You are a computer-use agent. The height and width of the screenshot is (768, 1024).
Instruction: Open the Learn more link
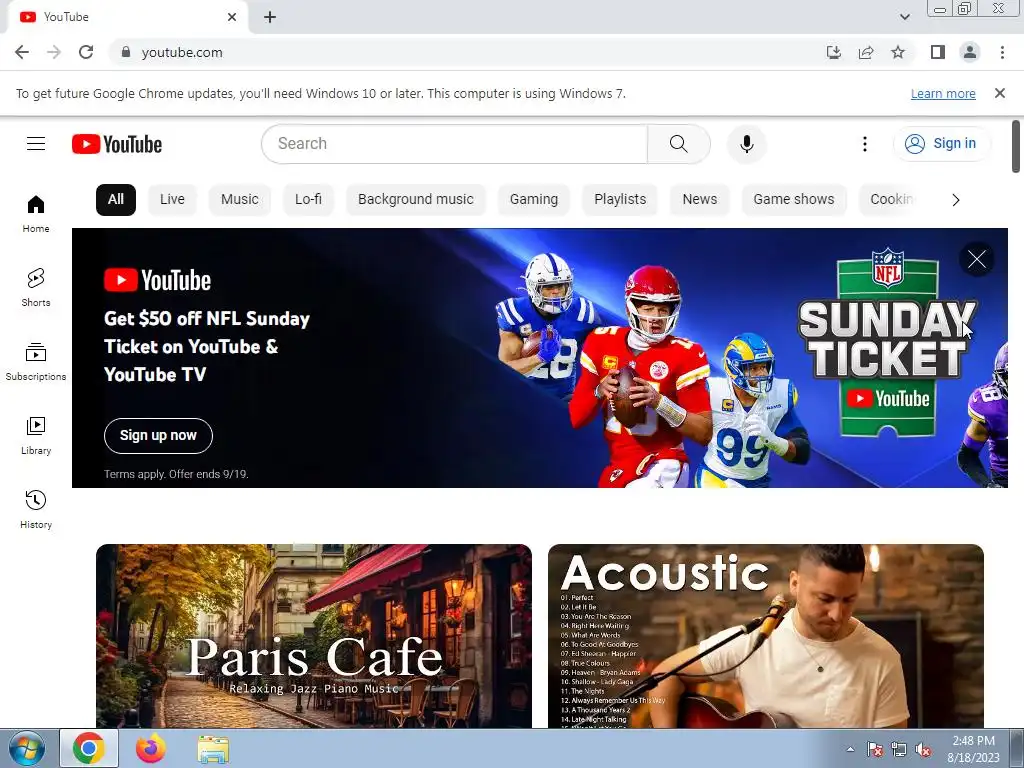point(943,93)
